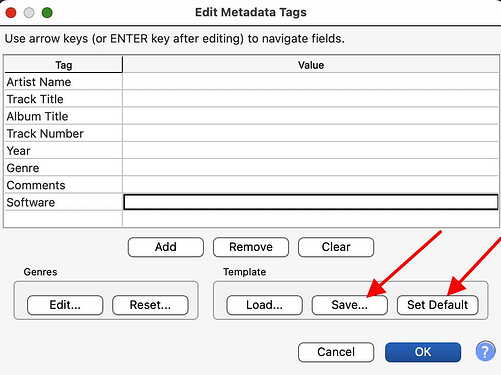This screenshot has height=375, width=501.
Task: Click the Genres Reset... button
Action: tap(150, 305)
